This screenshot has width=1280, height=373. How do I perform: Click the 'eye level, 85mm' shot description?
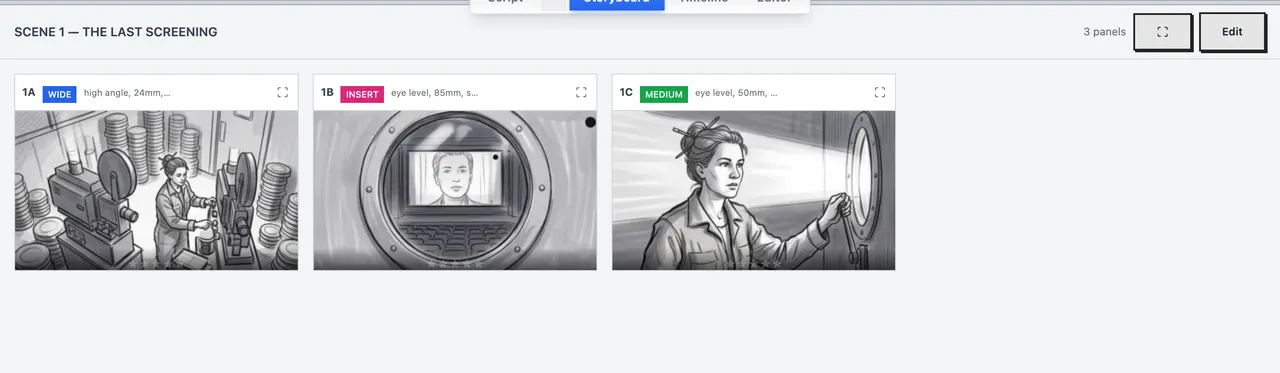(x=434, y=93)
